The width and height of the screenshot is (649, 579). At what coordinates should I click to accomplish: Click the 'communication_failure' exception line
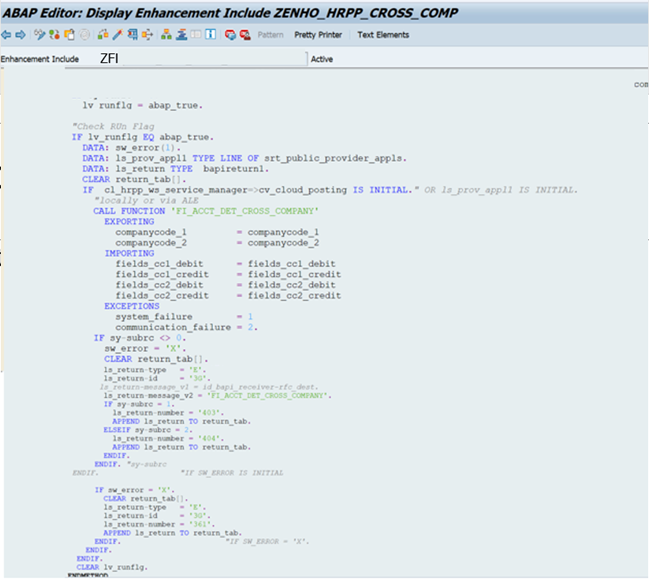tap(187, 327)
